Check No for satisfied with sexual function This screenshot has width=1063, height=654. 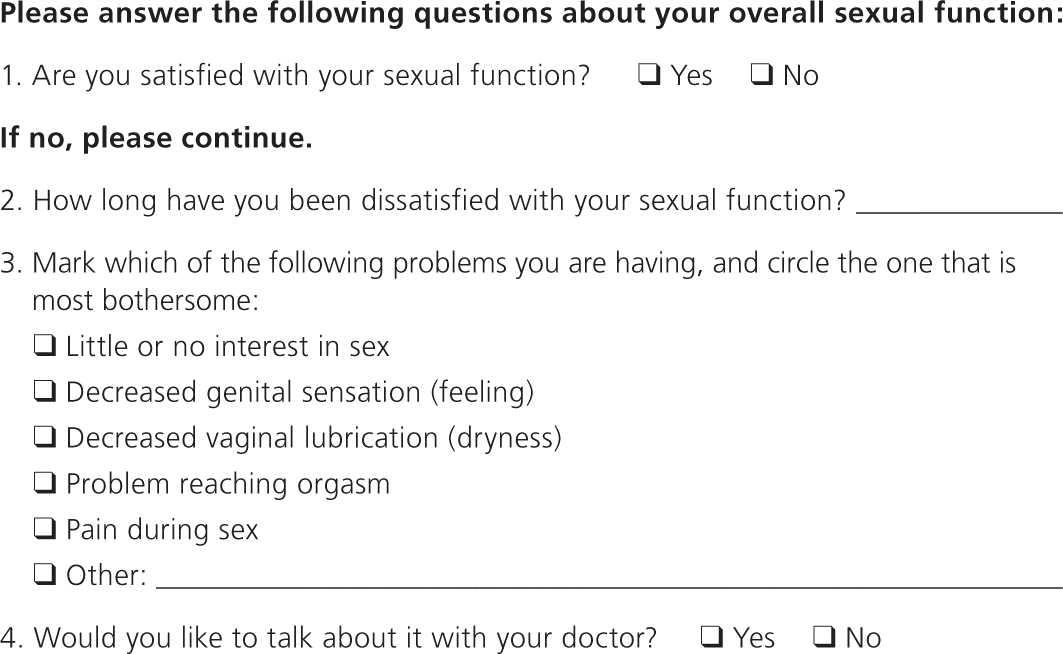(x=760, y=76)
